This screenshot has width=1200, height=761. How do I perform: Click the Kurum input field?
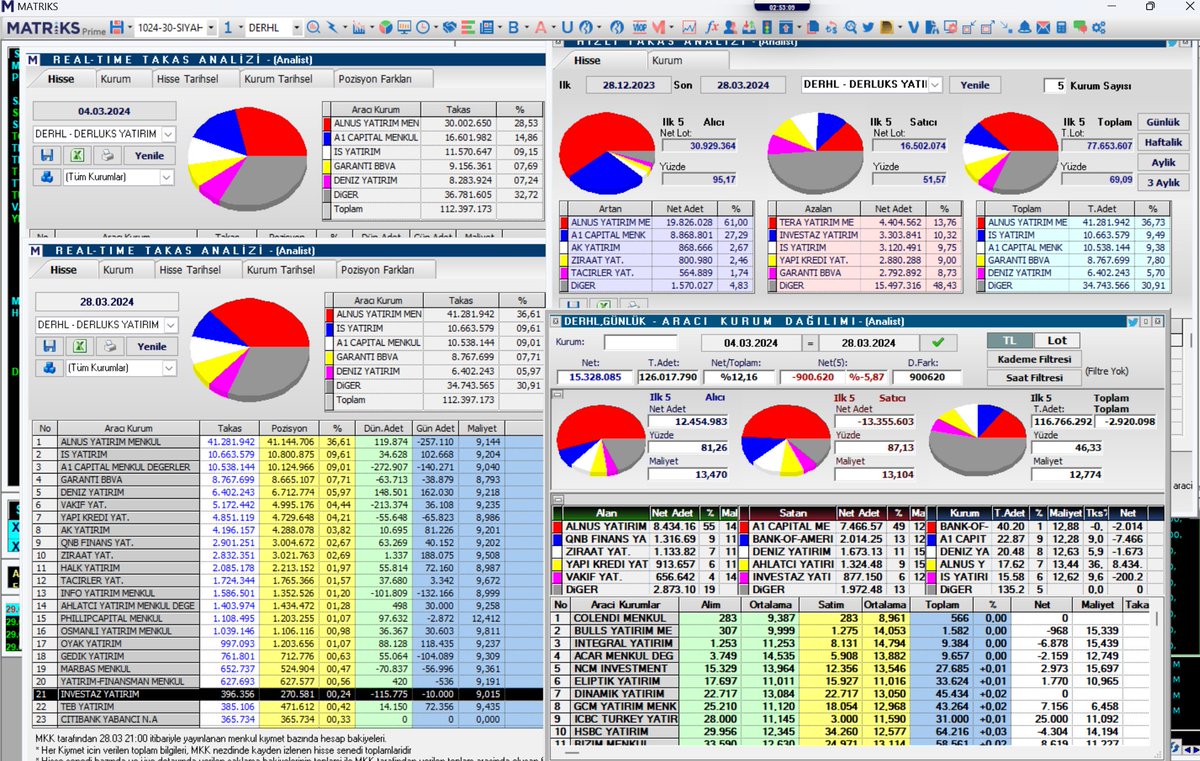click(640, 342)
